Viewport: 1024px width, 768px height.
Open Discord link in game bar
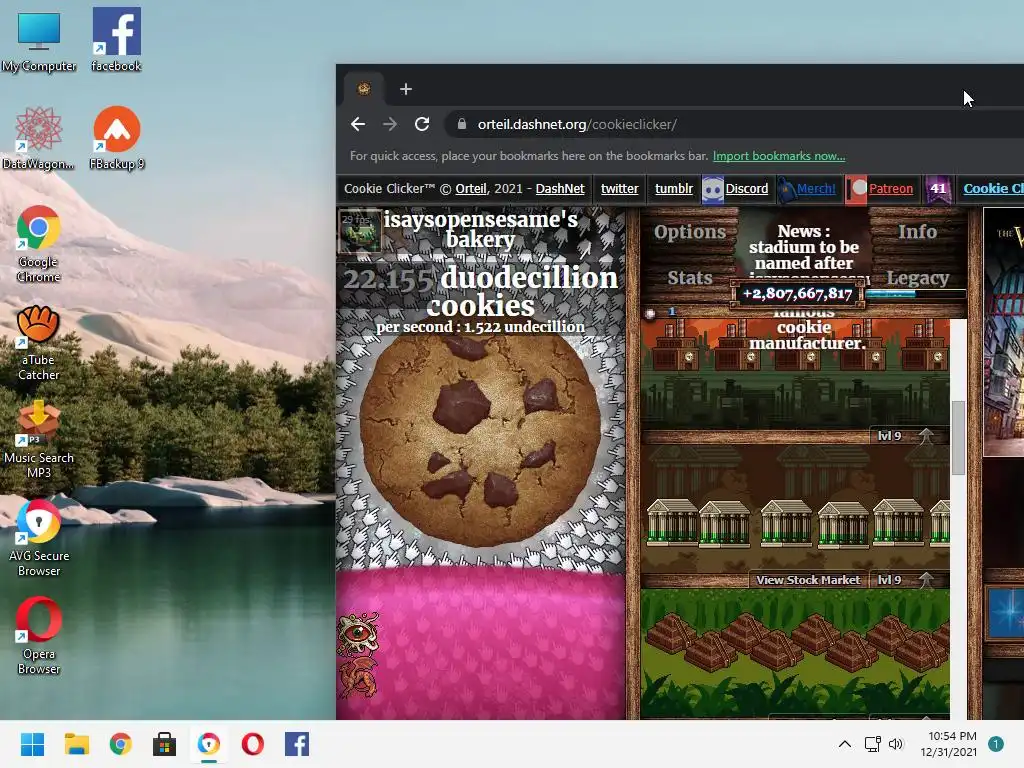click(x=746, y=189)
